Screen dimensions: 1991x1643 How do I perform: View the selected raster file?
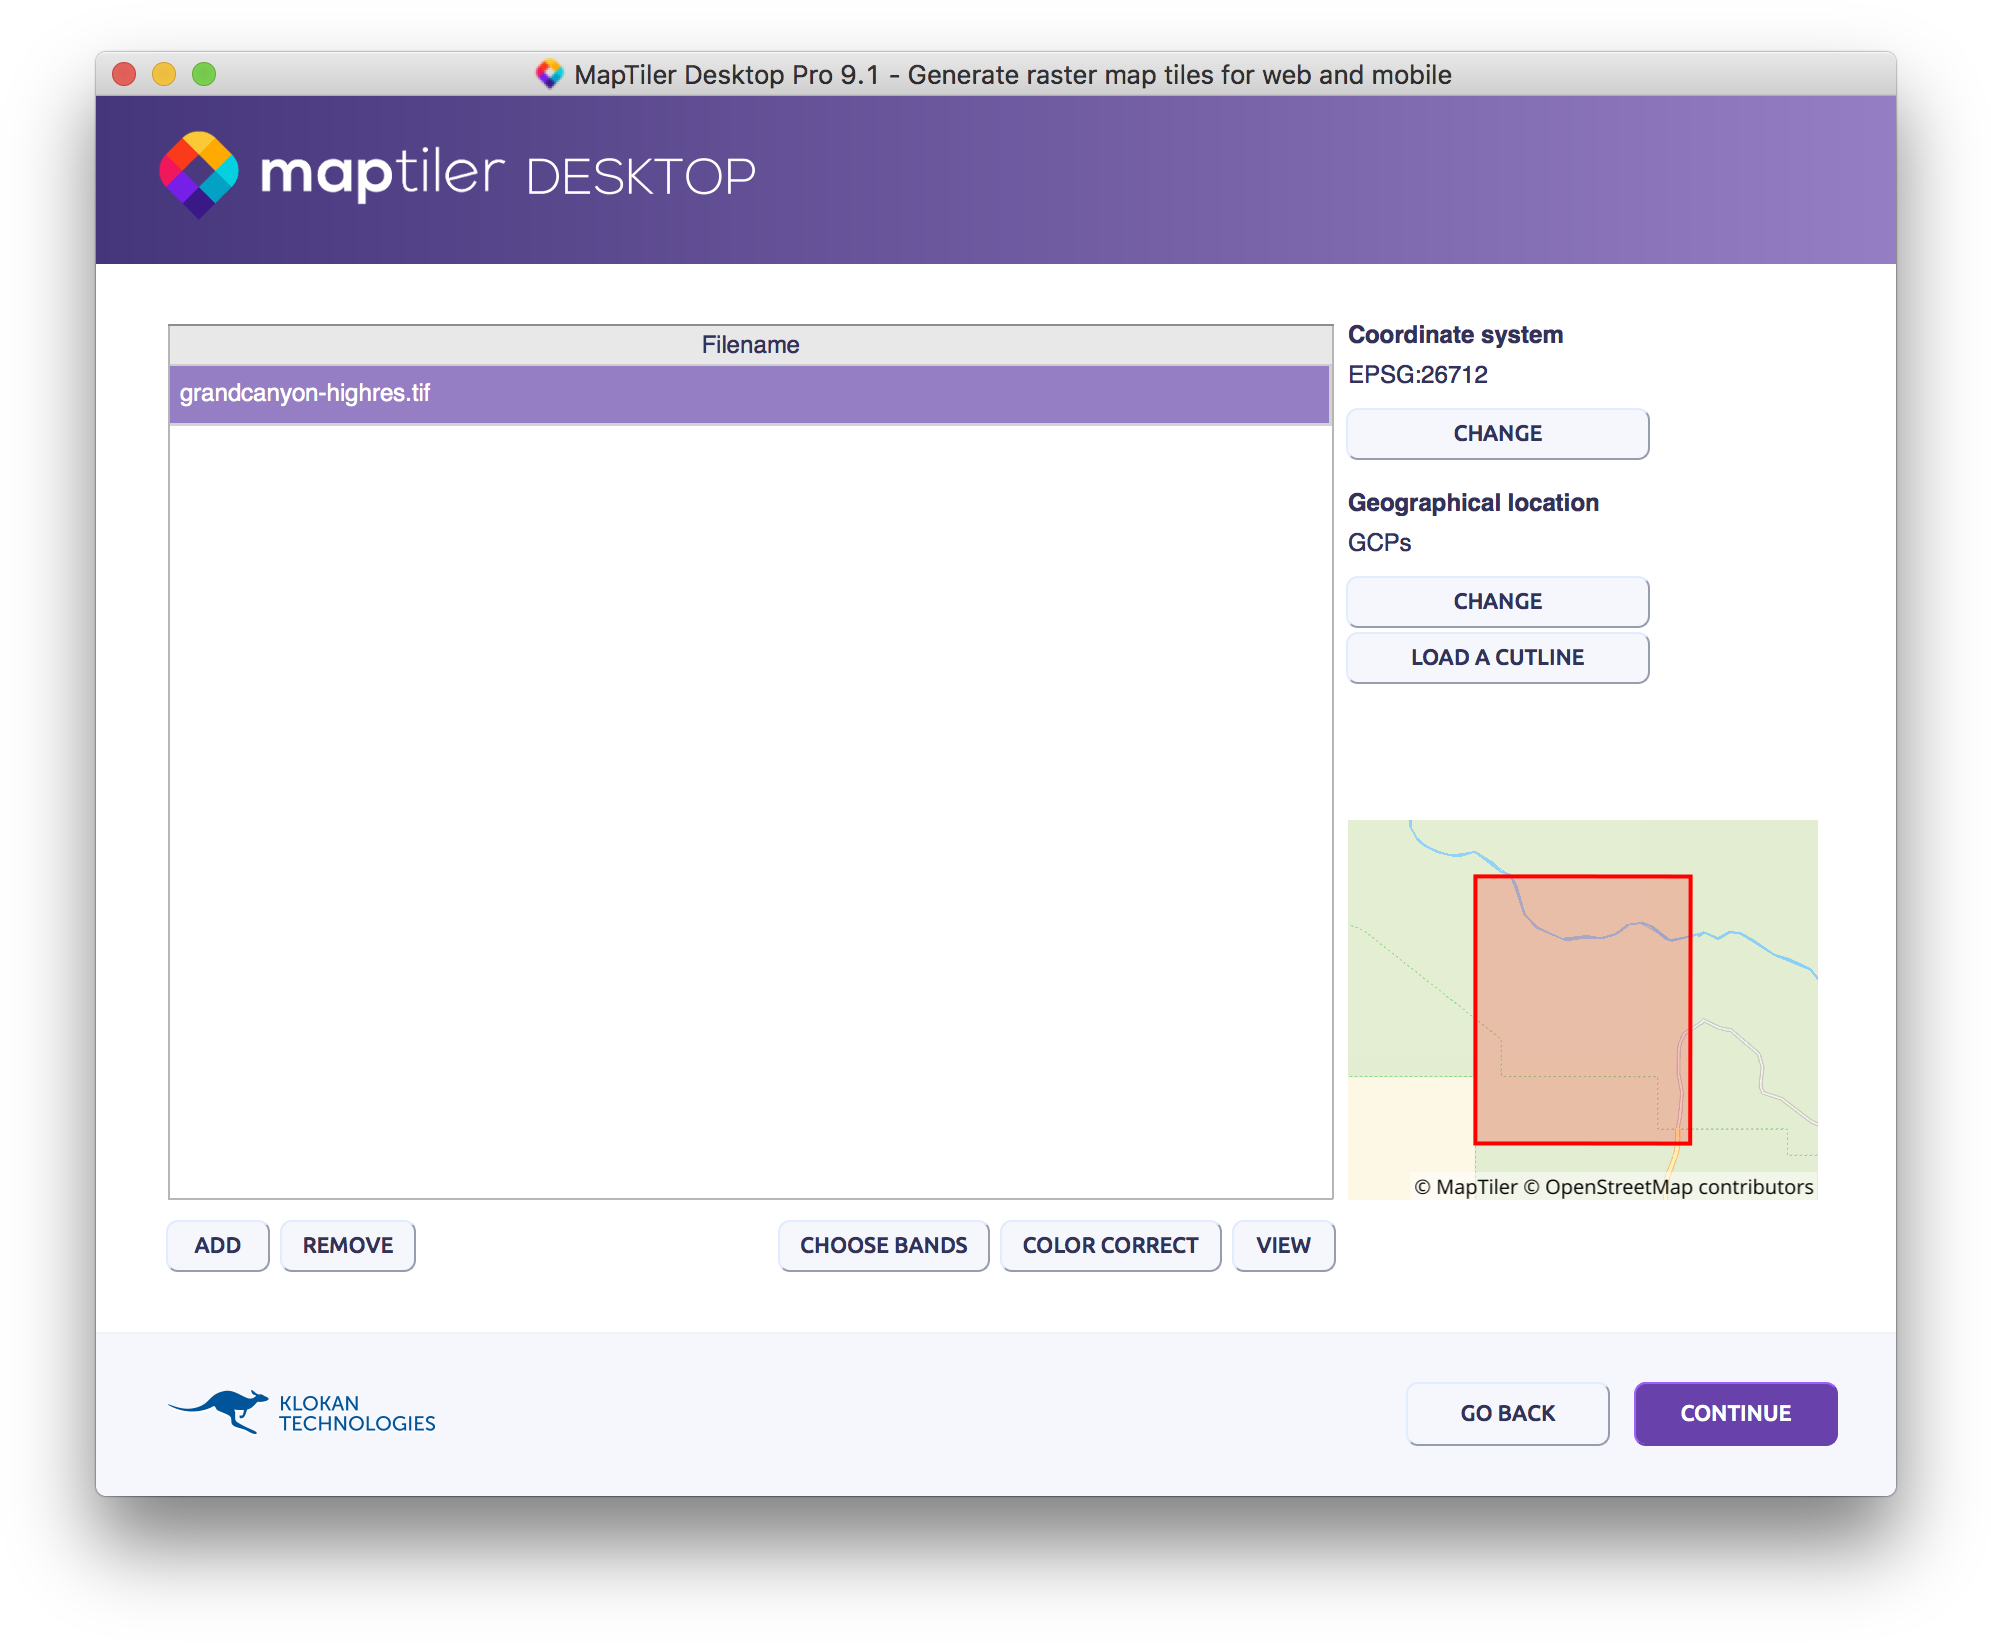pyautogui.click(x=1284, y=1246)
